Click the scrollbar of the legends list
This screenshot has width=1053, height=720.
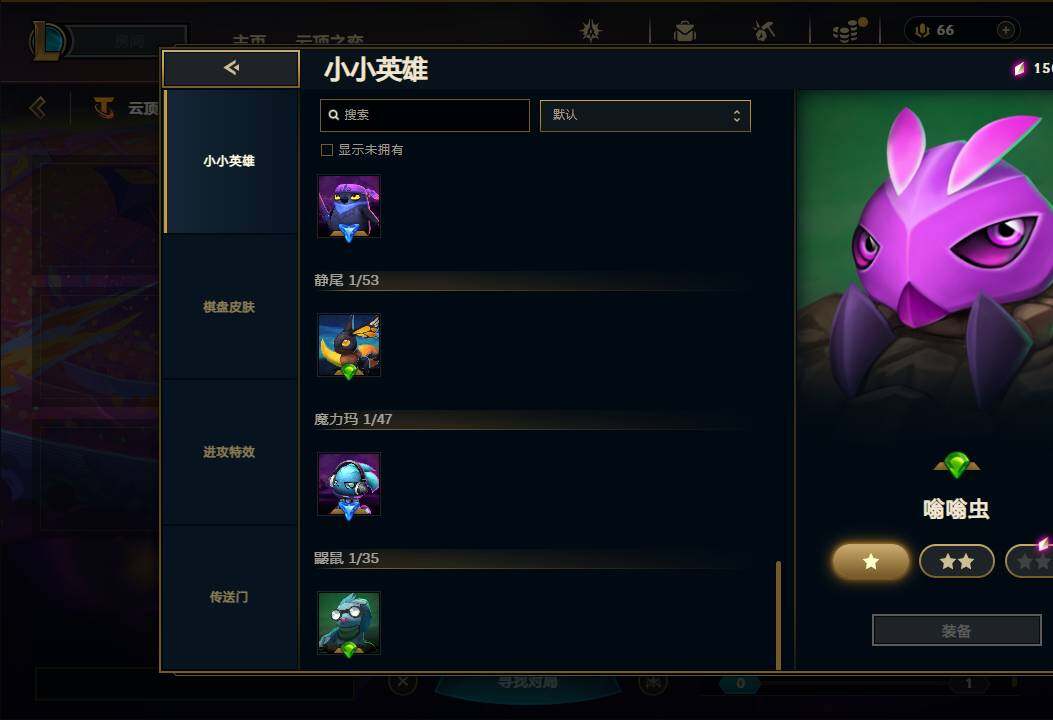778,615
